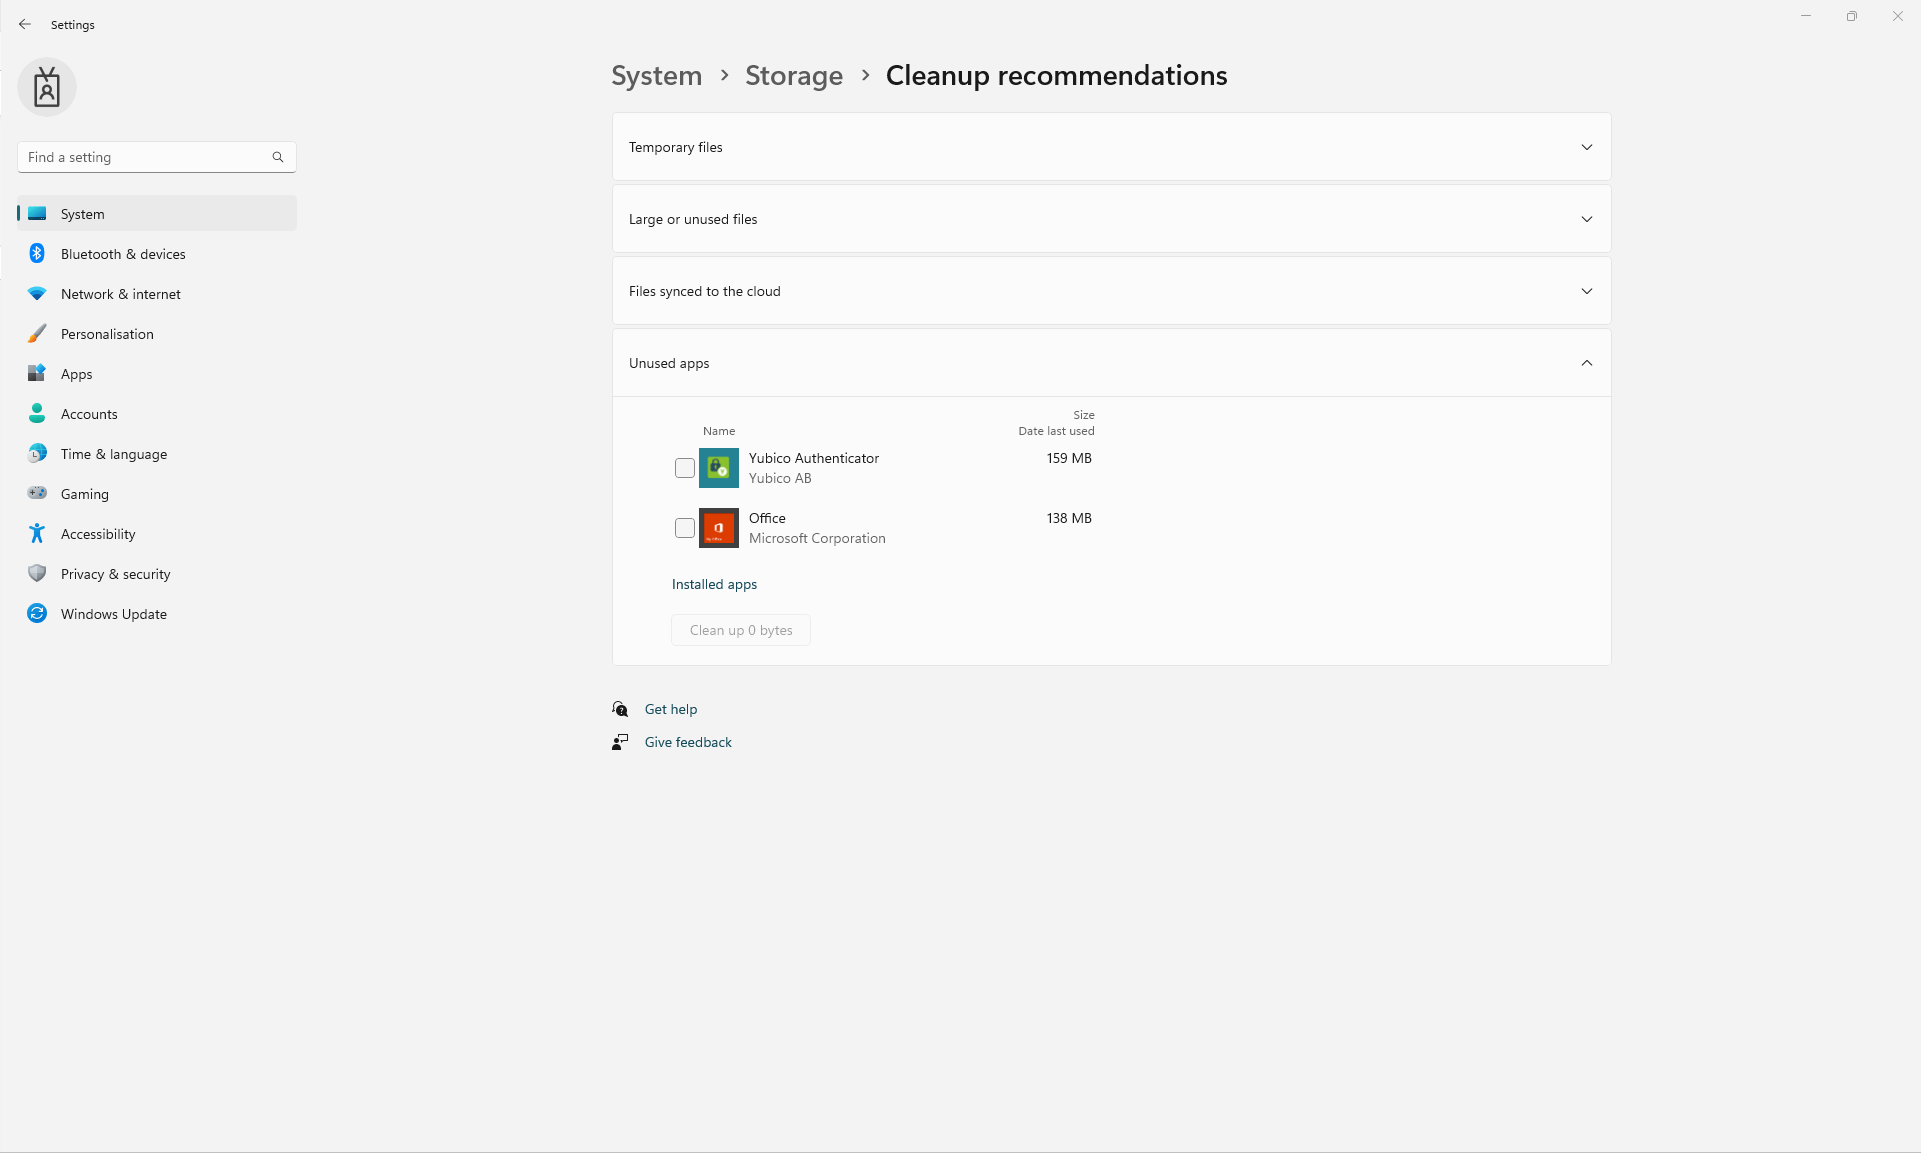Expand the Temporary files section

[1110, 147]
